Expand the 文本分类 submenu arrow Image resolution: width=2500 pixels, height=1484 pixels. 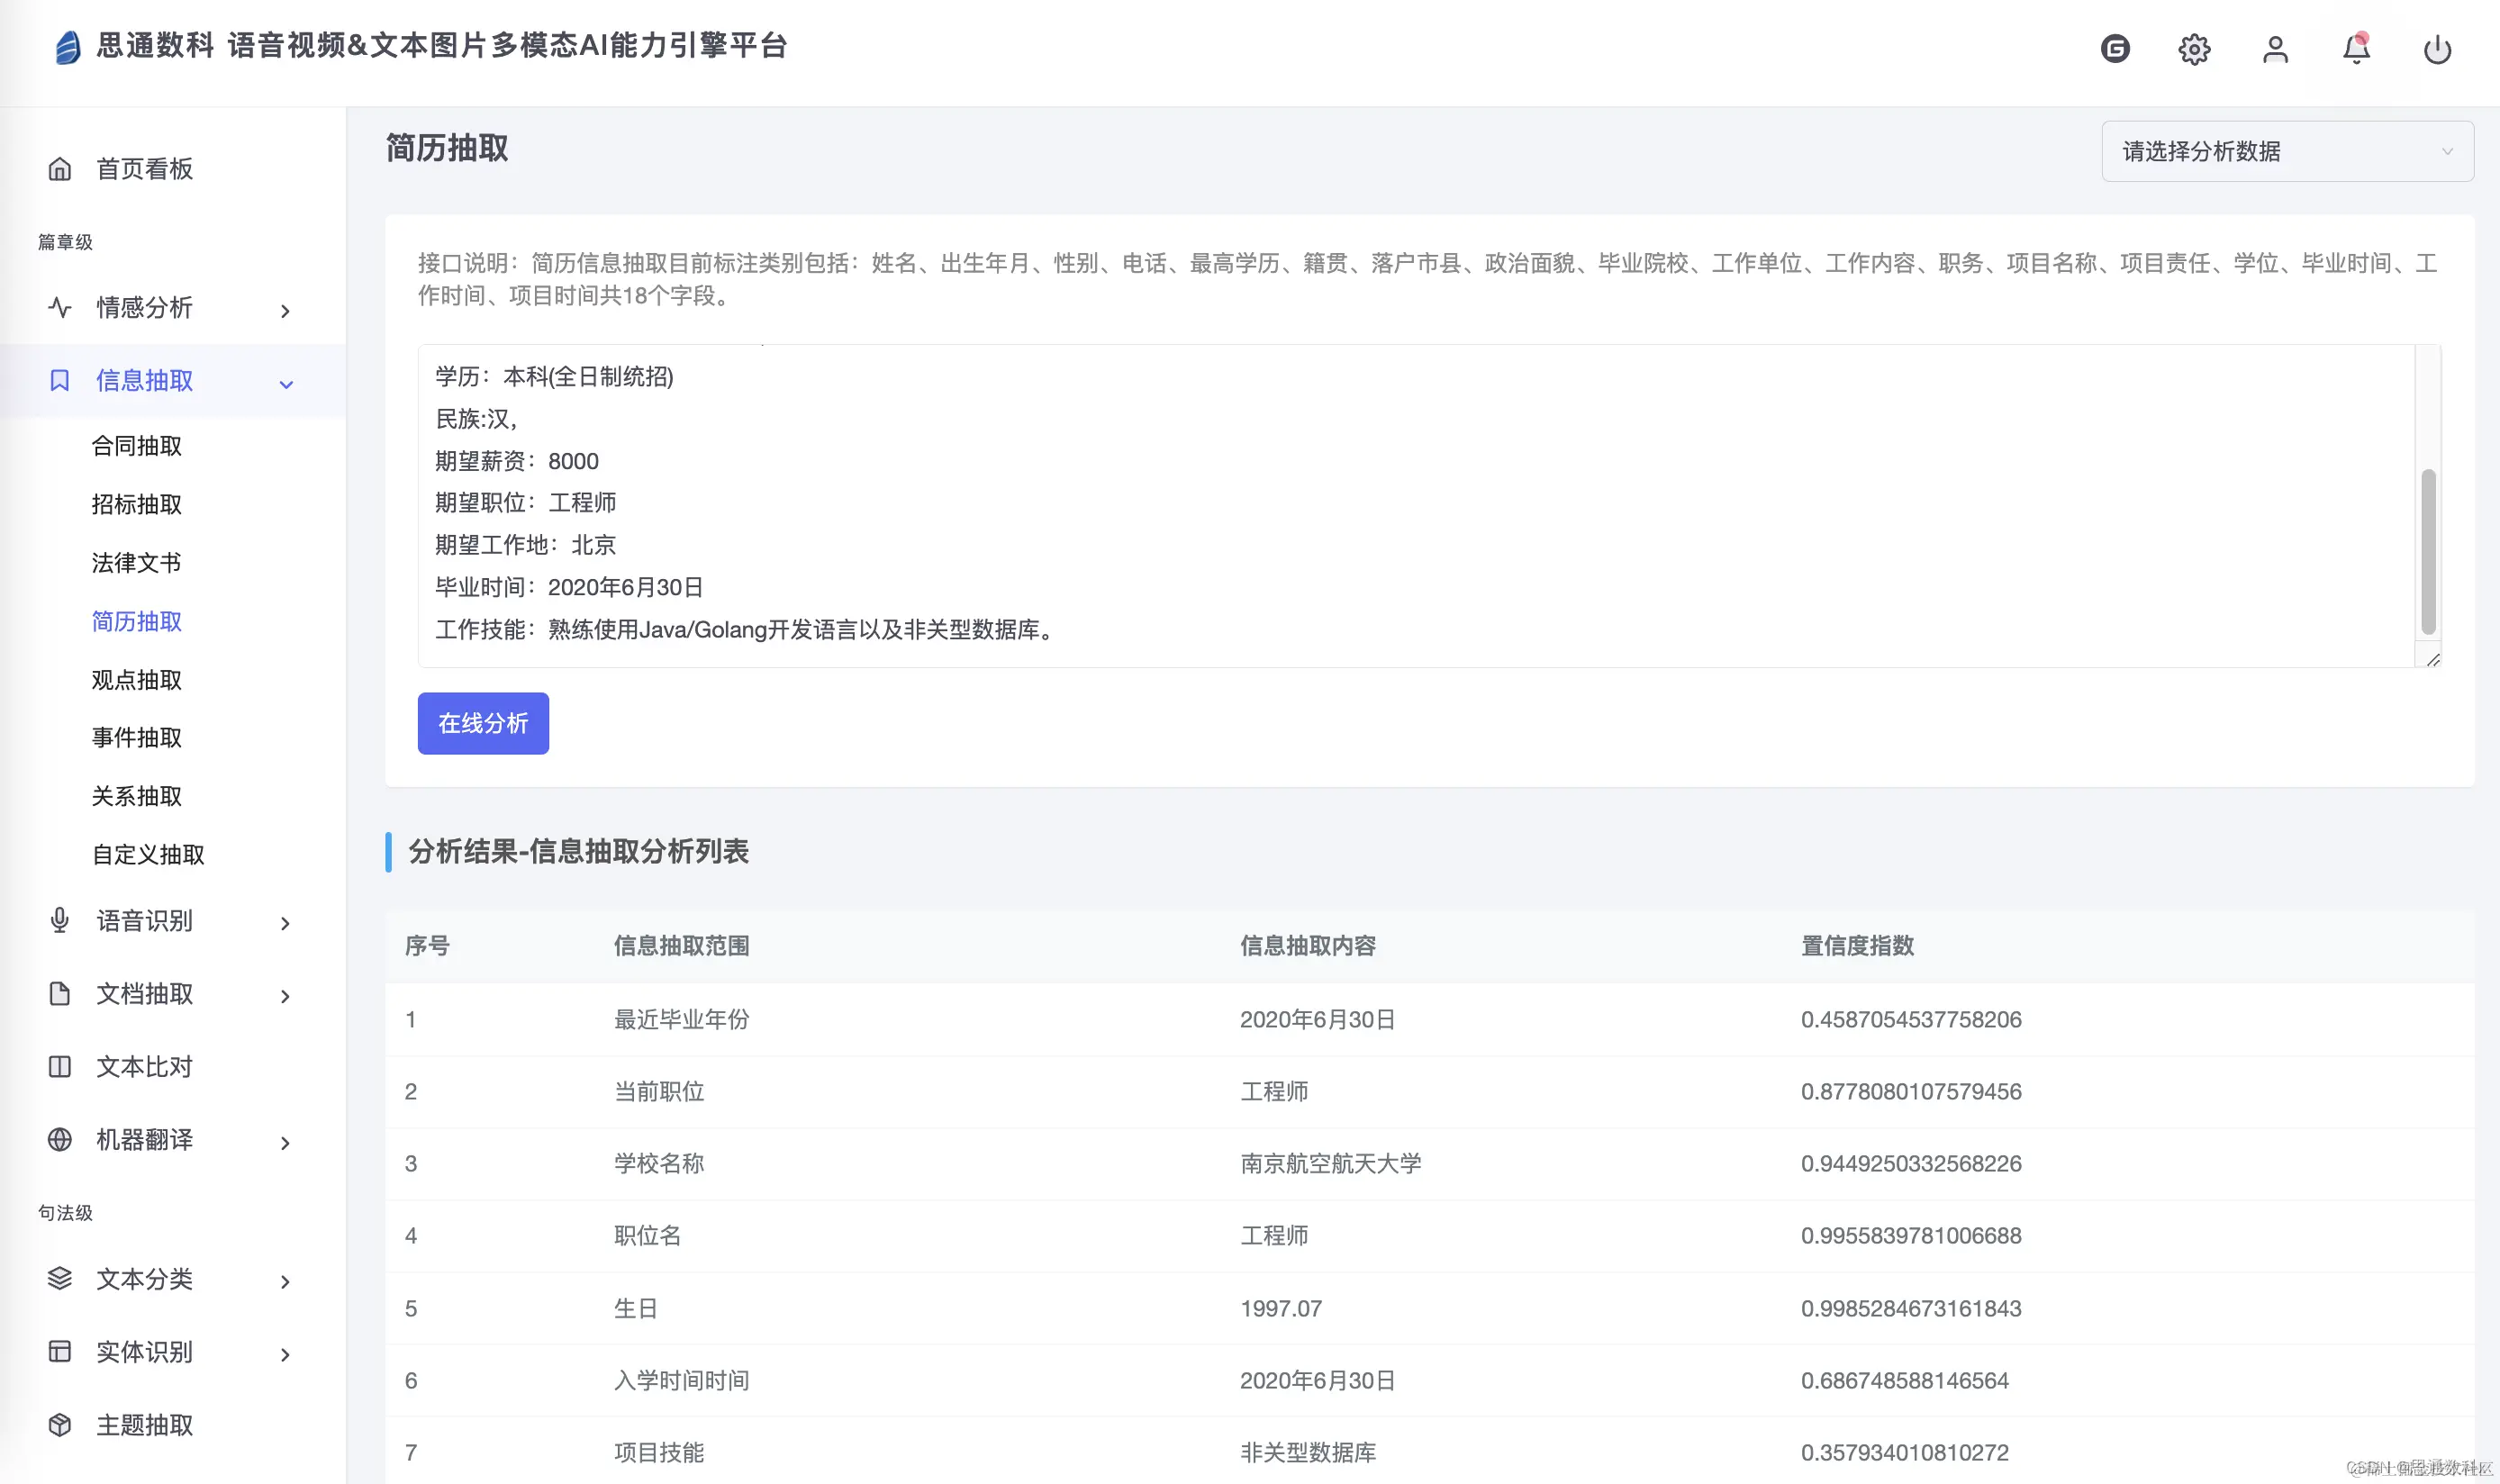click(x=286, y=1281)
